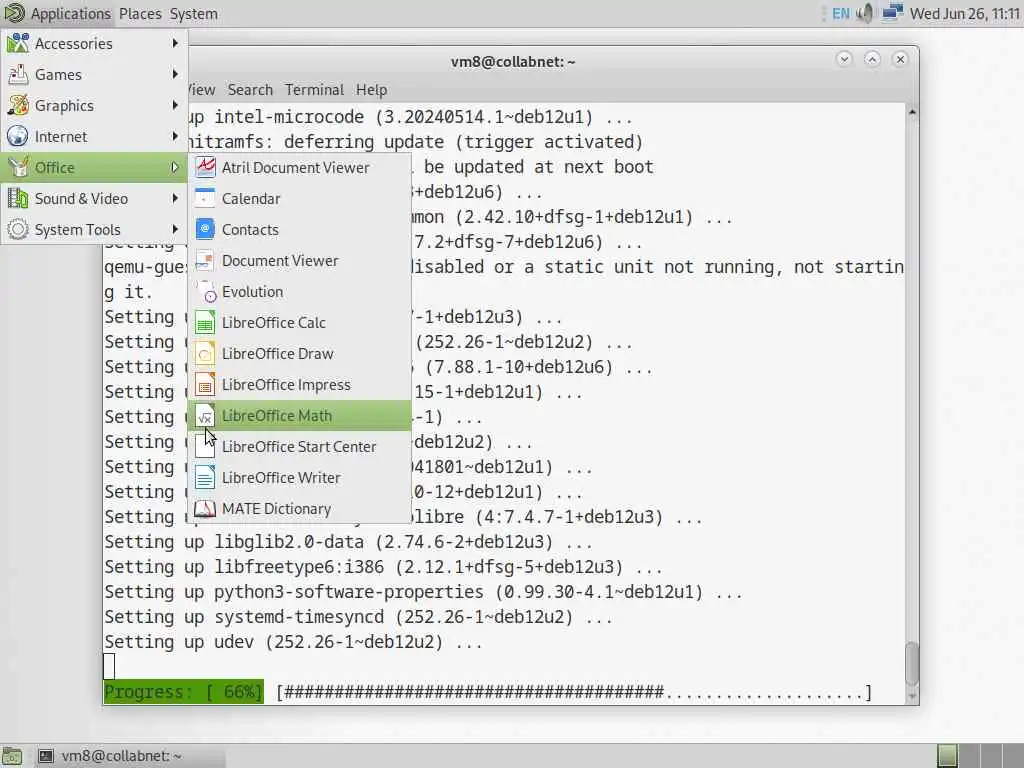Open the Places menu

pos(140,14)
